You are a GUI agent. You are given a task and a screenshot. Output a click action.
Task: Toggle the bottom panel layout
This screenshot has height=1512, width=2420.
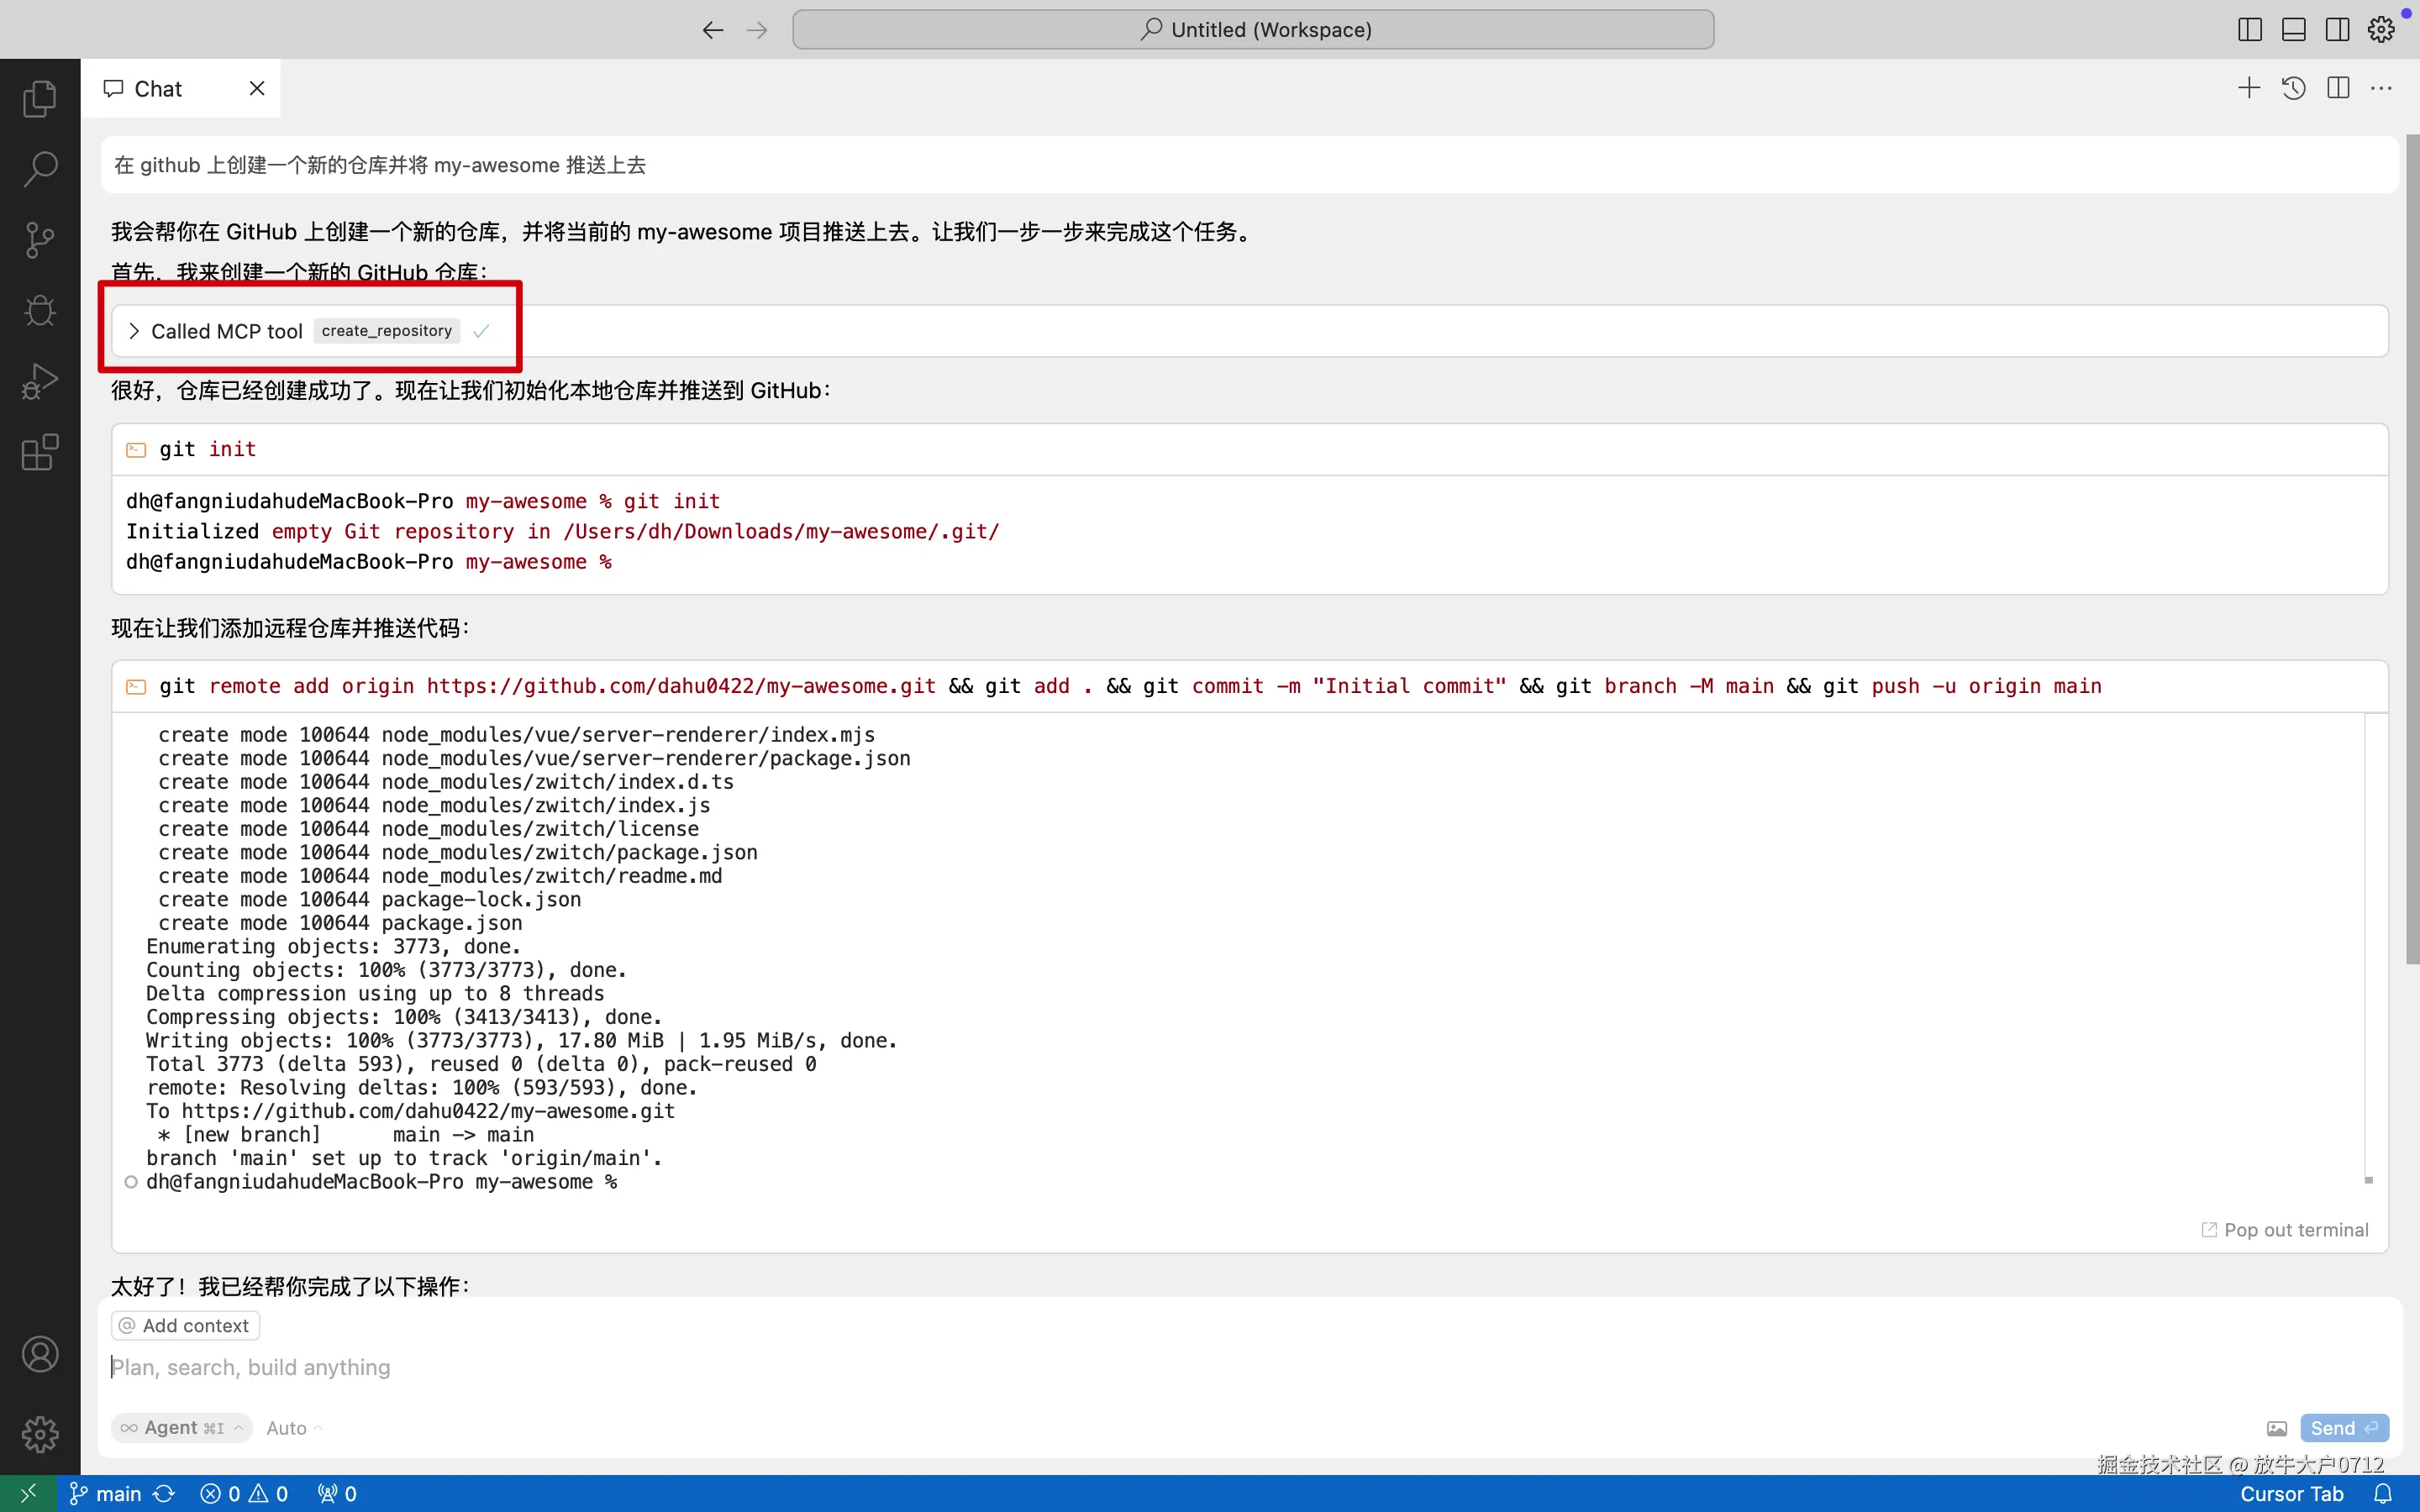[2294, 30]
